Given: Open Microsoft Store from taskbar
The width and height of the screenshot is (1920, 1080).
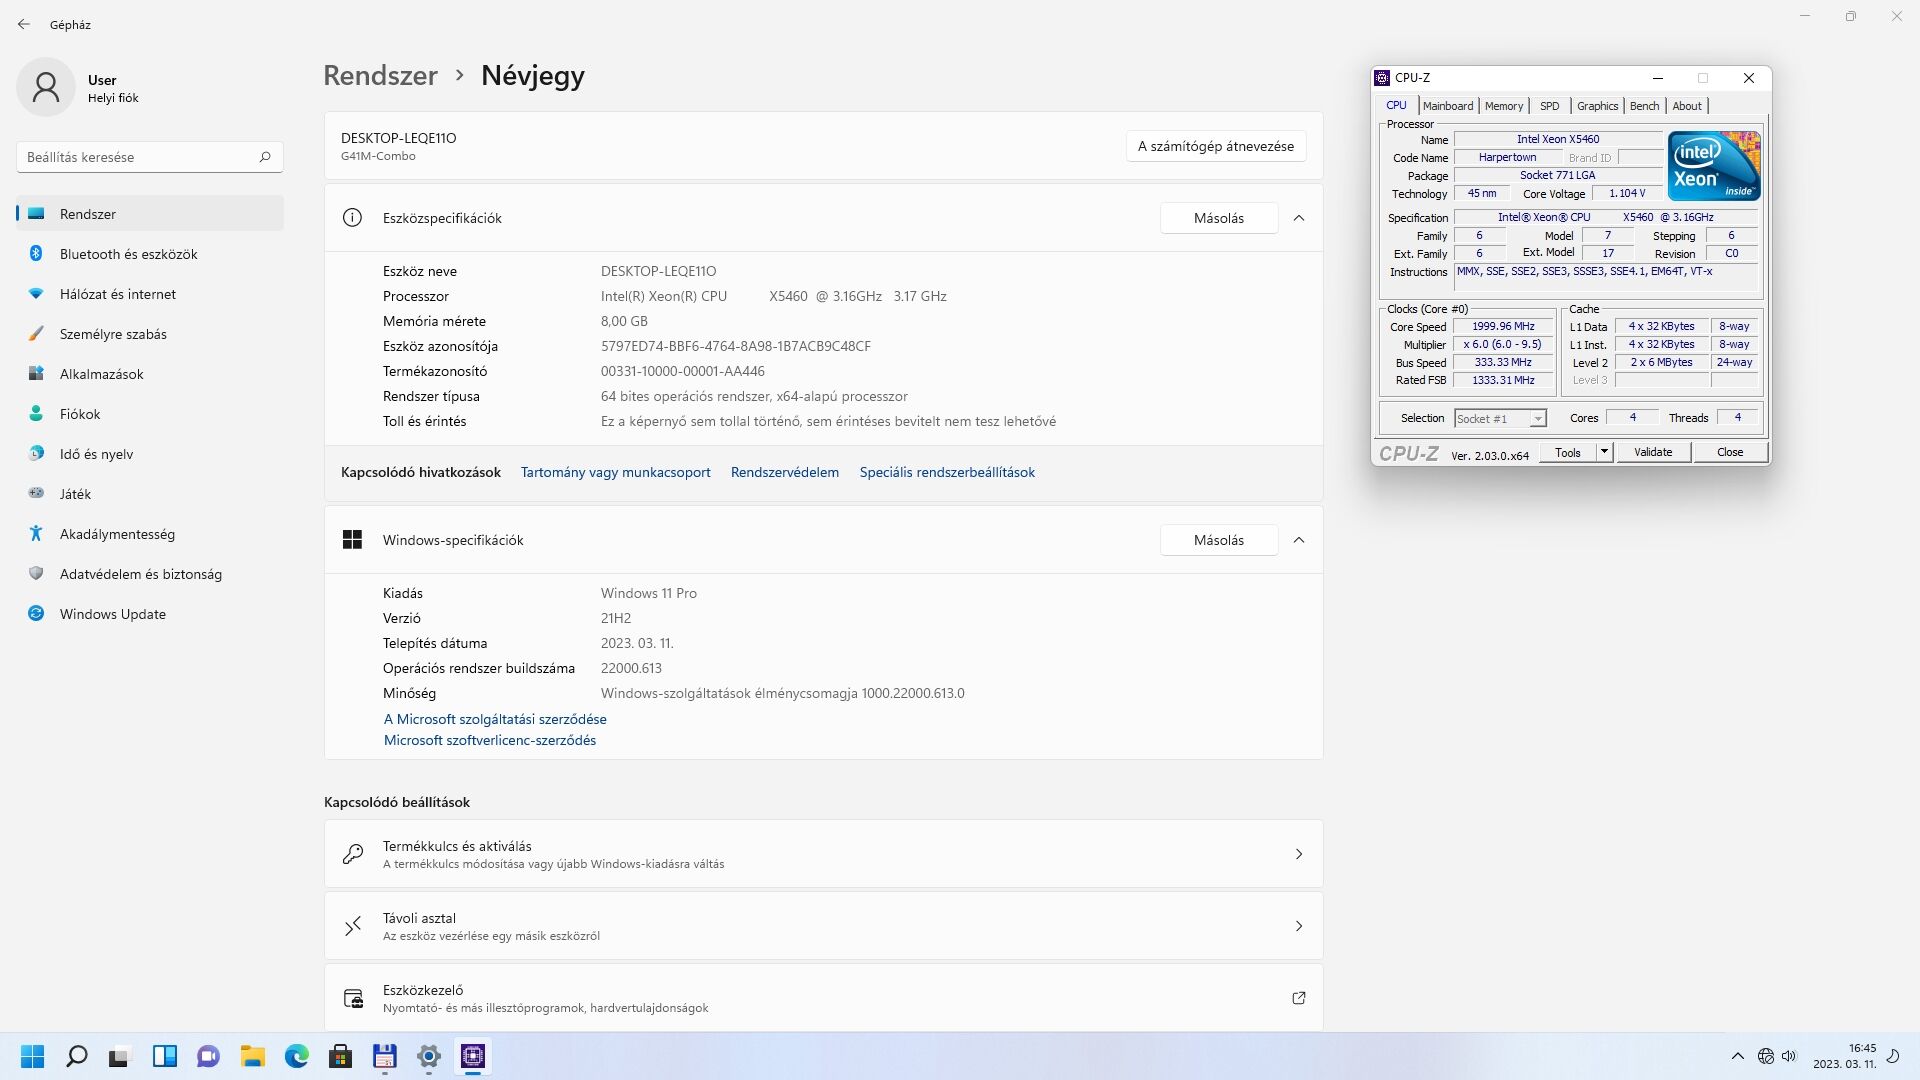Looking at the screenshot, I should point(341,1056).
